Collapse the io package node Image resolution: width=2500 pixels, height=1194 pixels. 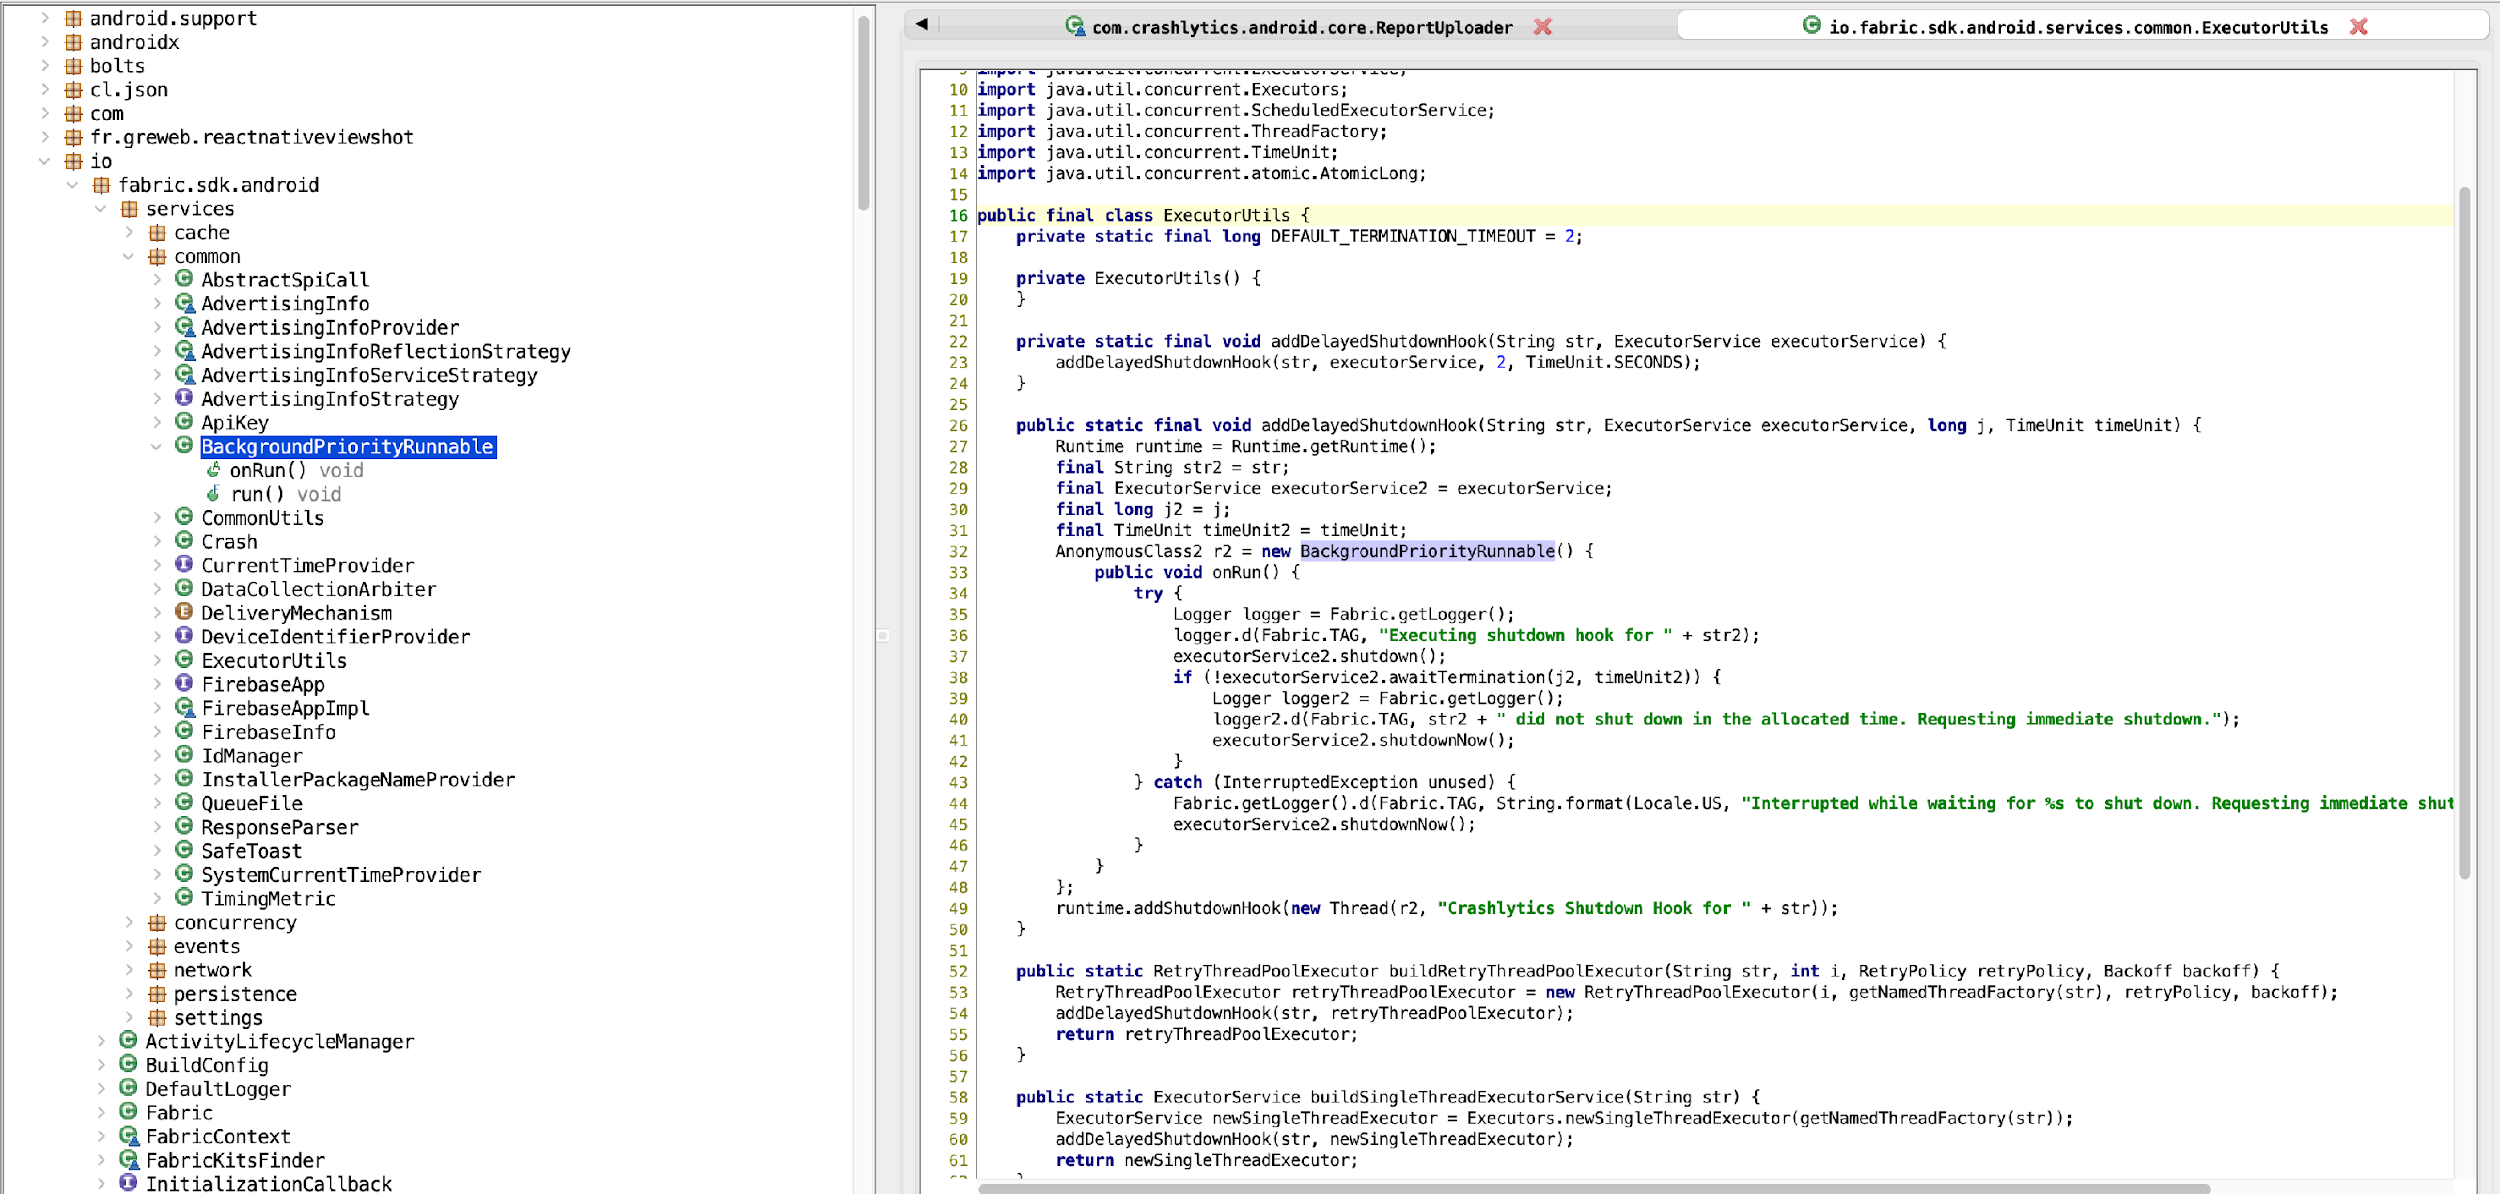tap(45, 161)
